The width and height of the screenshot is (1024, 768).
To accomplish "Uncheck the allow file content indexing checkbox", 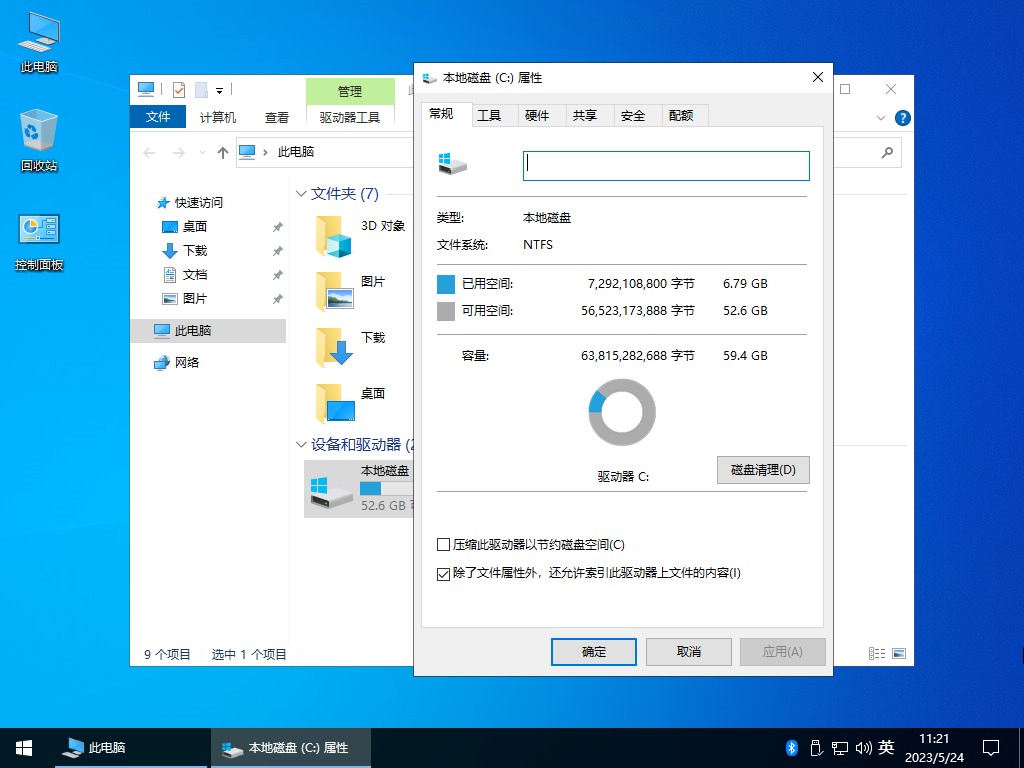I will (443, 574).
